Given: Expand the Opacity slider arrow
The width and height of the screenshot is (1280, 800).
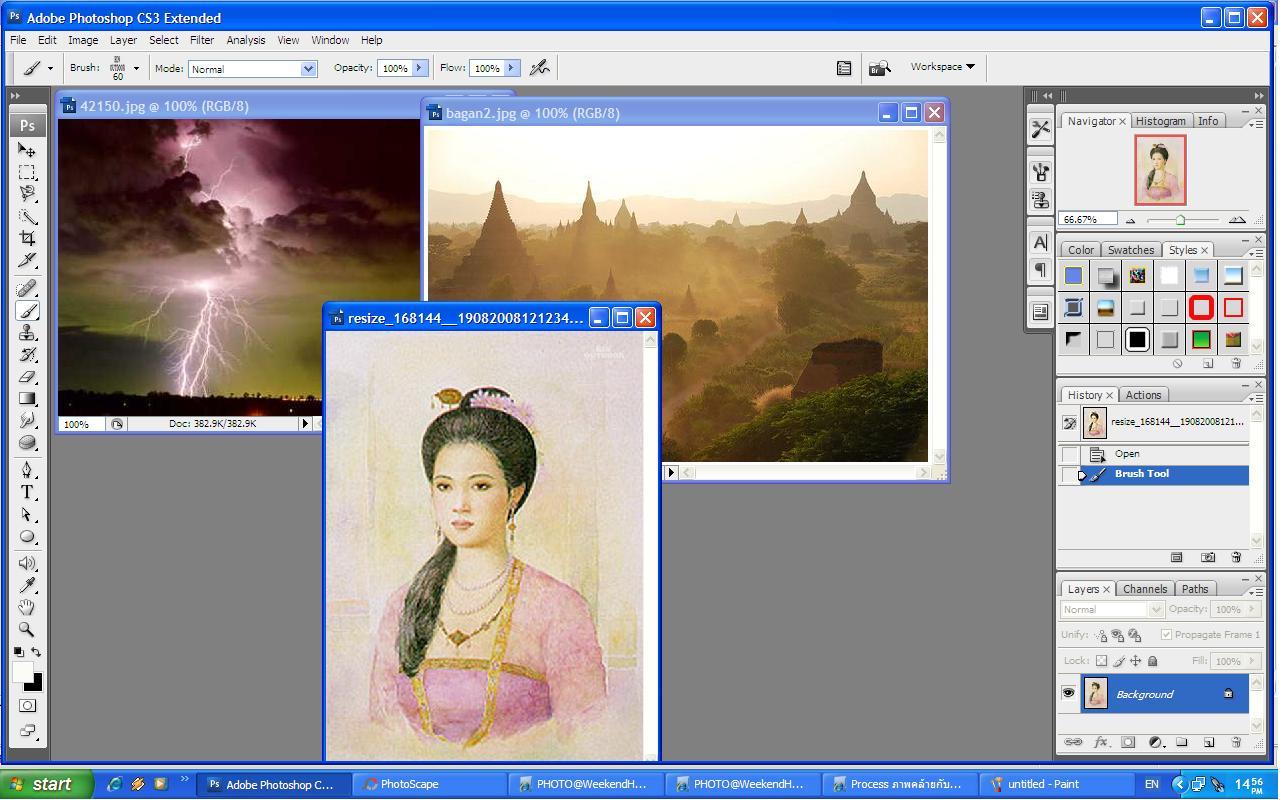Looking at the screenshot, I should pyautogui.click(x=419, y=68).
